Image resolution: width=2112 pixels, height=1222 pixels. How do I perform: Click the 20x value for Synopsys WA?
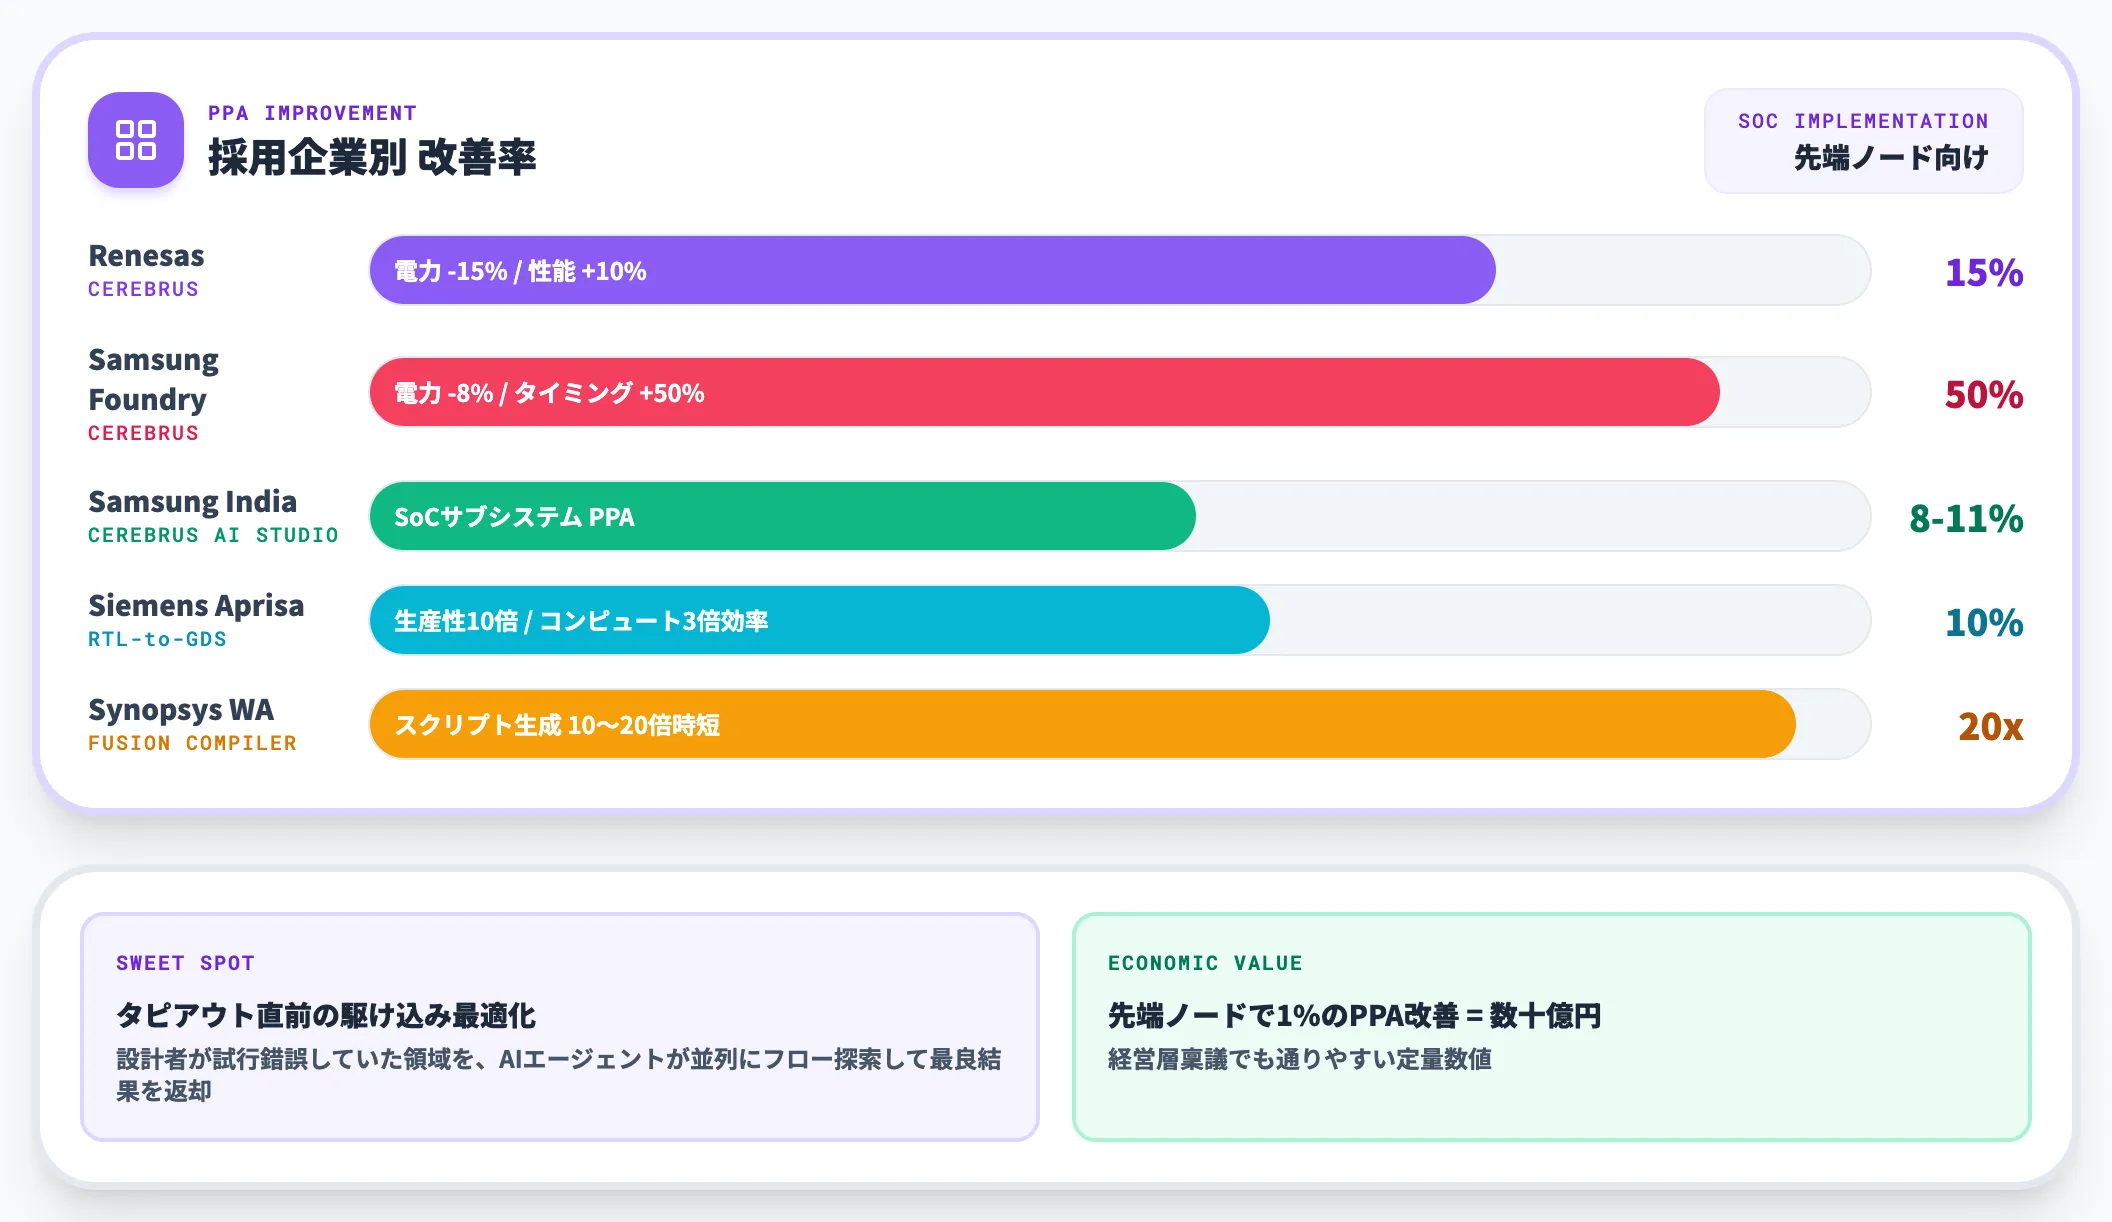[1990, 726]
